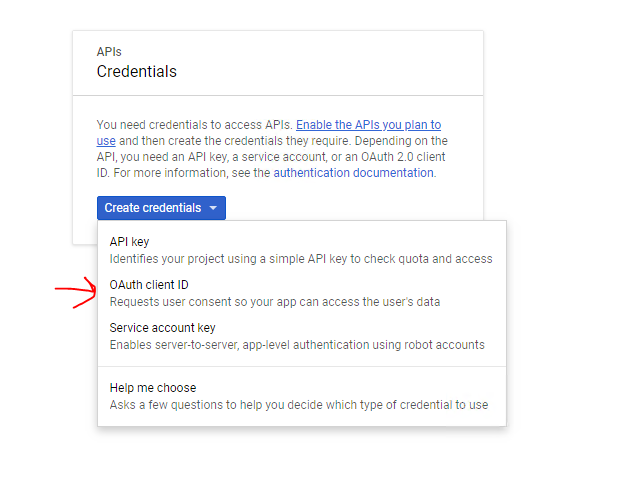Click the Create credentials dropdown arrow

[x=213, y=208]
